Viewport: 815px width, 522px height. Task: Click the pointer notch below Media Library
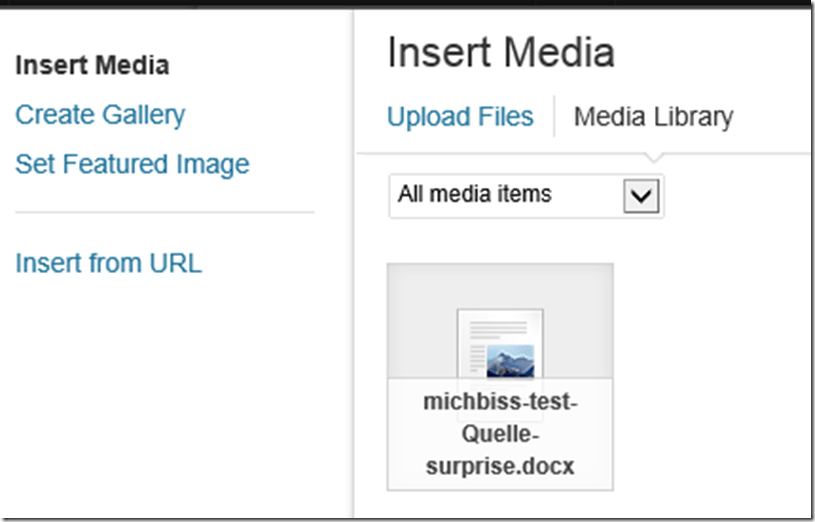[x=653, y=157]
